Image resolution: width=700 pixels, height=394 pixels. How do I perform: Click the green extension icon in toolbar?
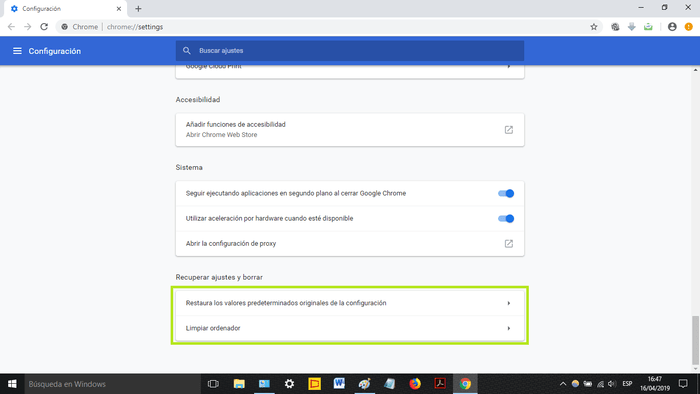click(x=648, y=27)
